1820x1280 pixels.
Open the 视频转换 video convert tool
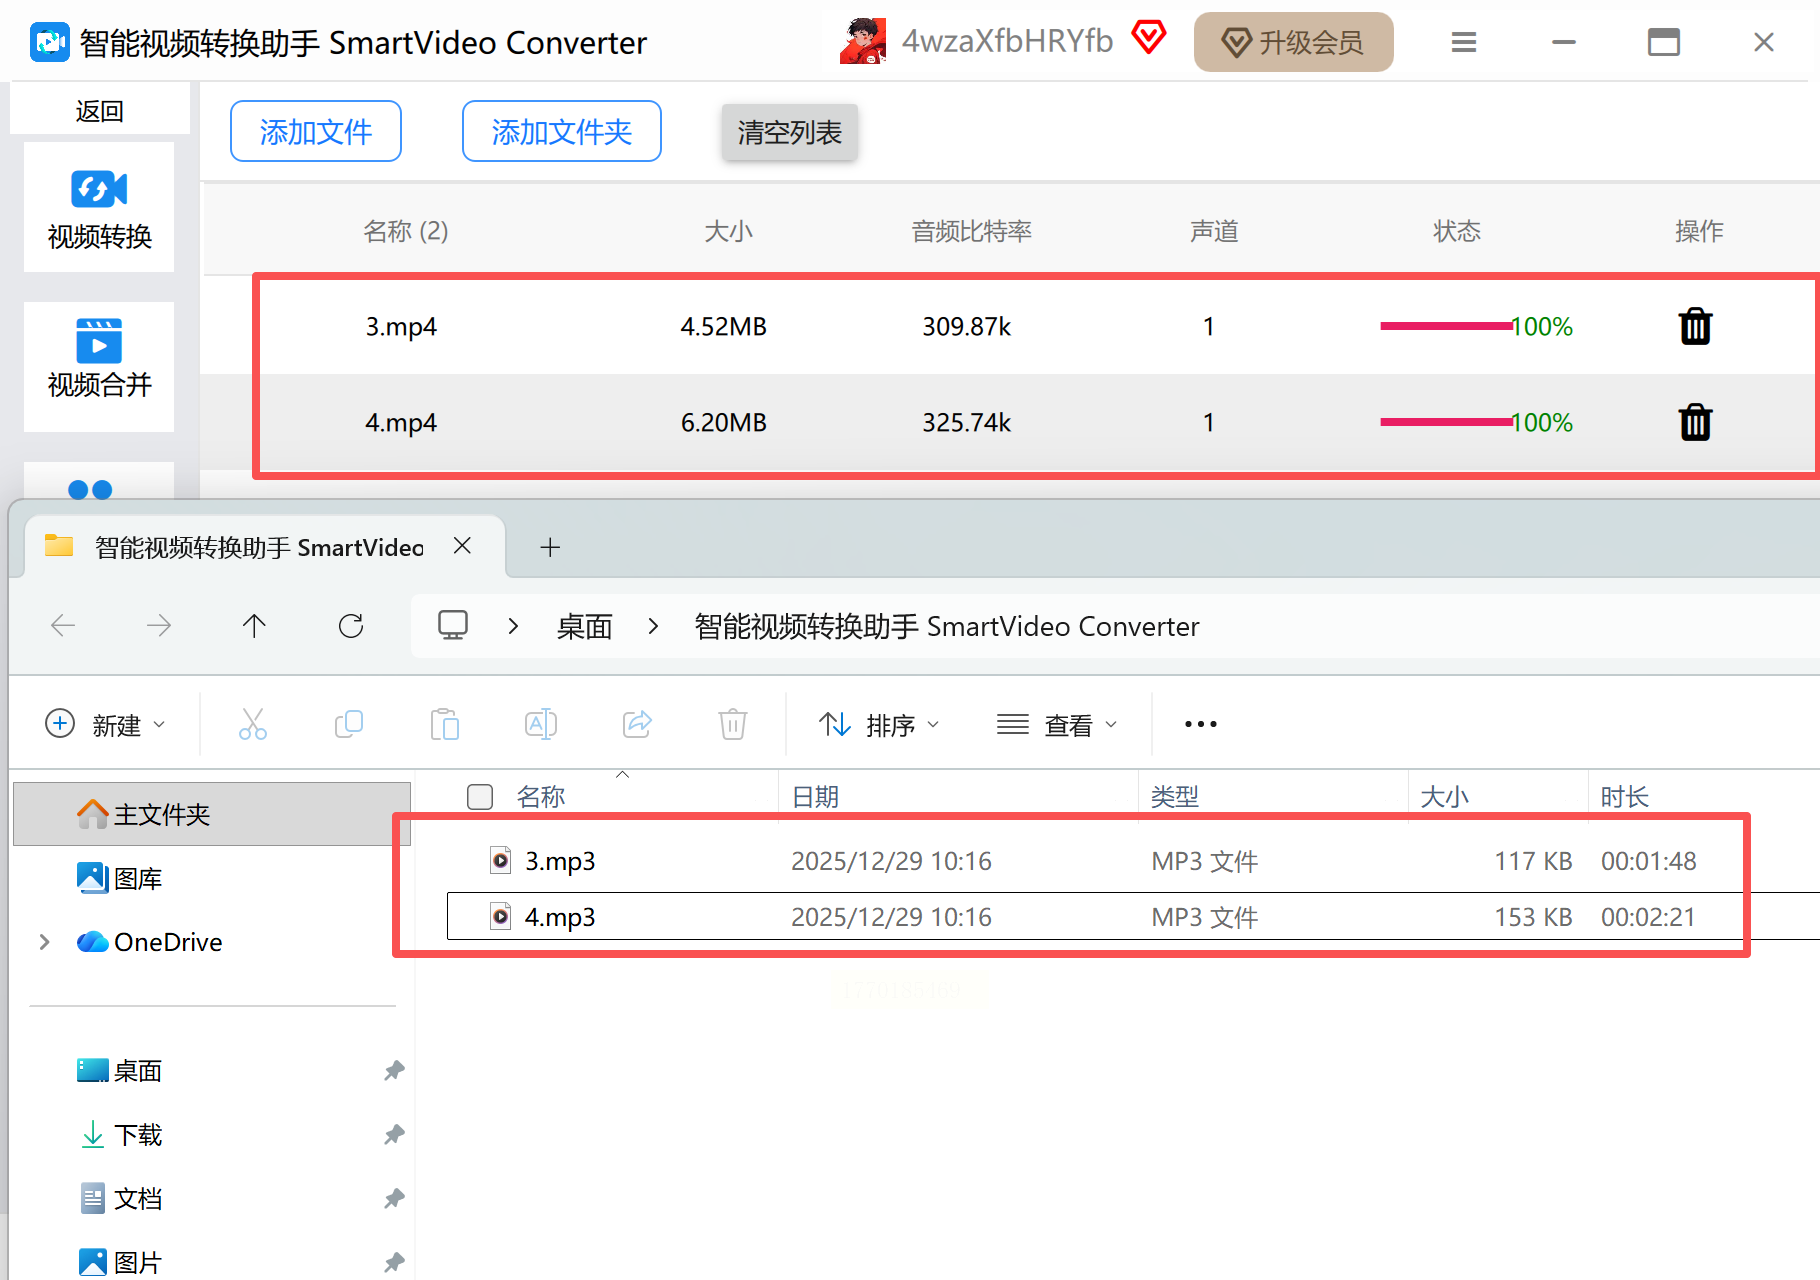(99, 208)
